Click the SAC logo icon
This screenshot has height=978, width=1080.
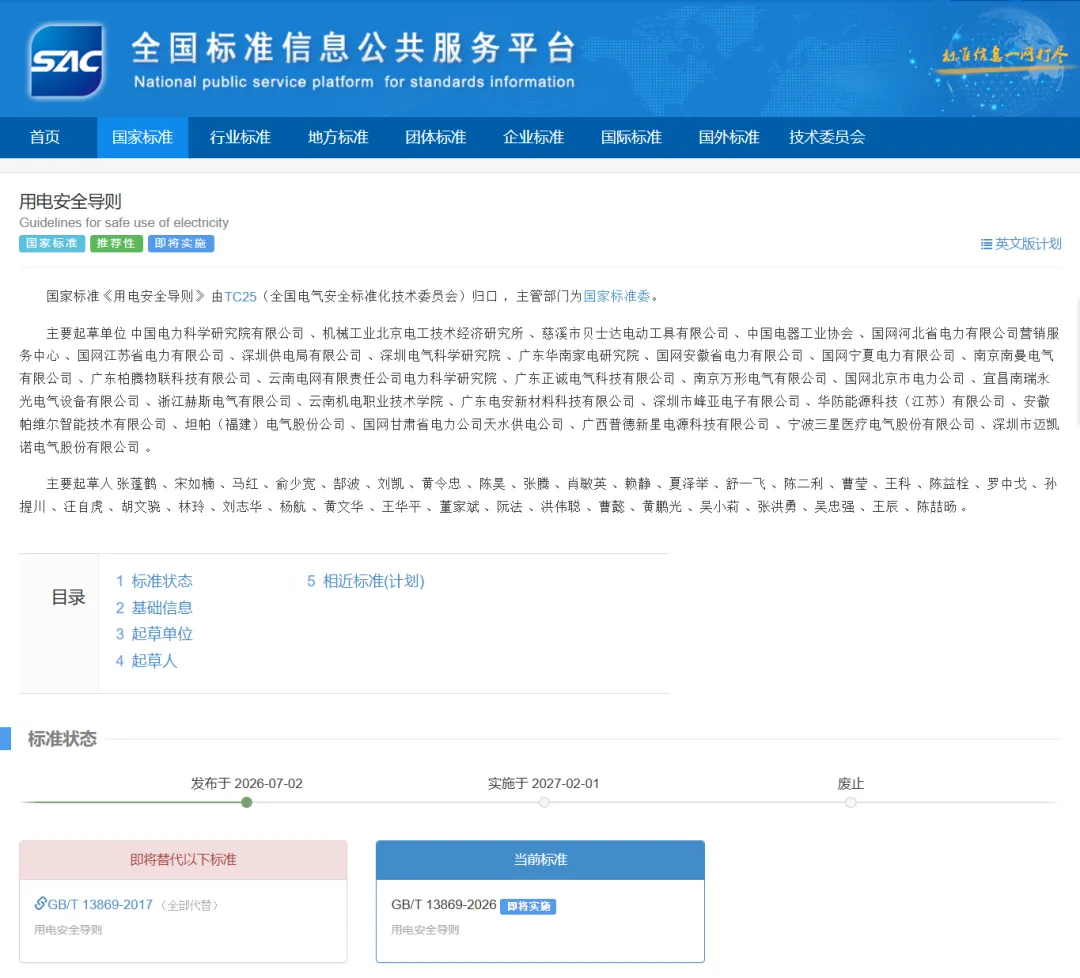click(66, 61)
